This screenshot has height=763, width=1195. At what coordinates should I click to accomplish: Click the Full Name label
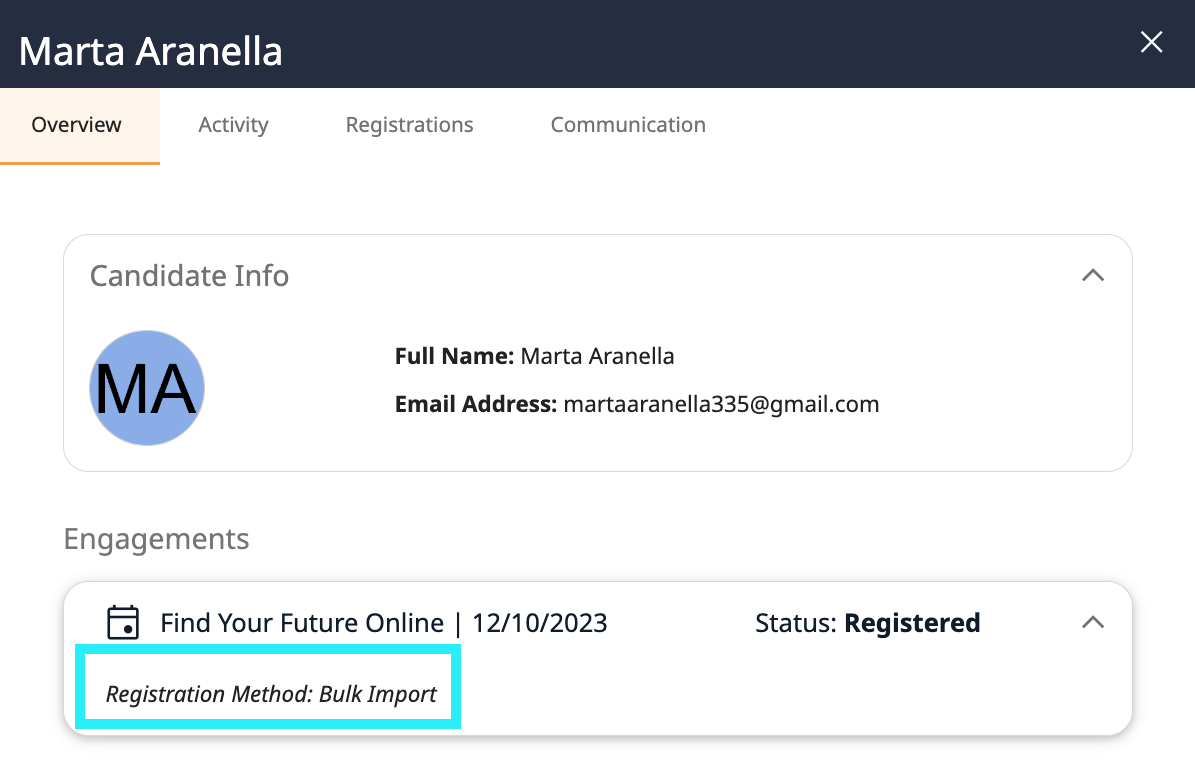[454, 356]
